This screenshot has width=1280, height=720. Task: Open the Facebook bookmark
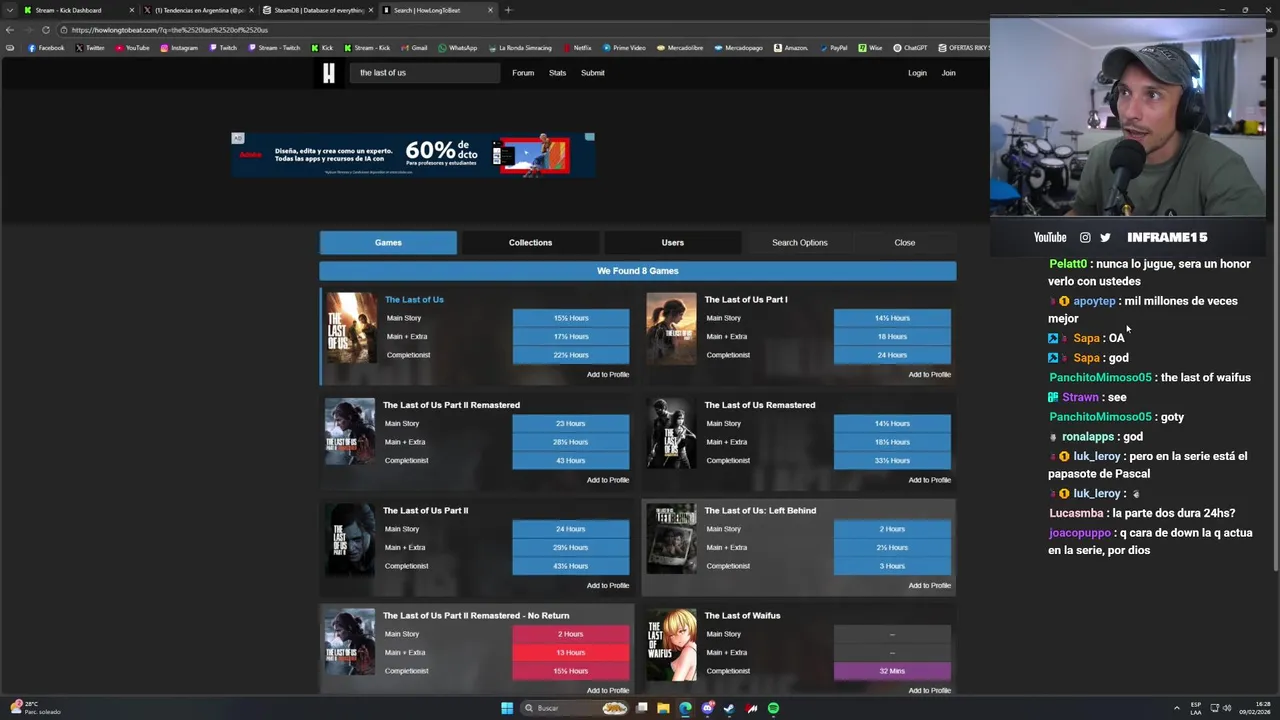(46, 48)
